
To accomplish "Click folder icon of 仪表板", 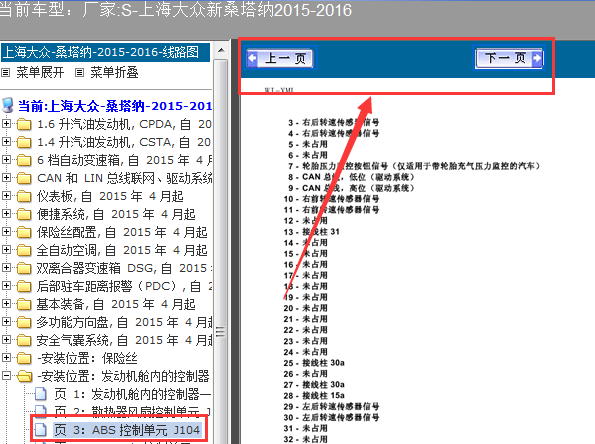I will [24, 196].
